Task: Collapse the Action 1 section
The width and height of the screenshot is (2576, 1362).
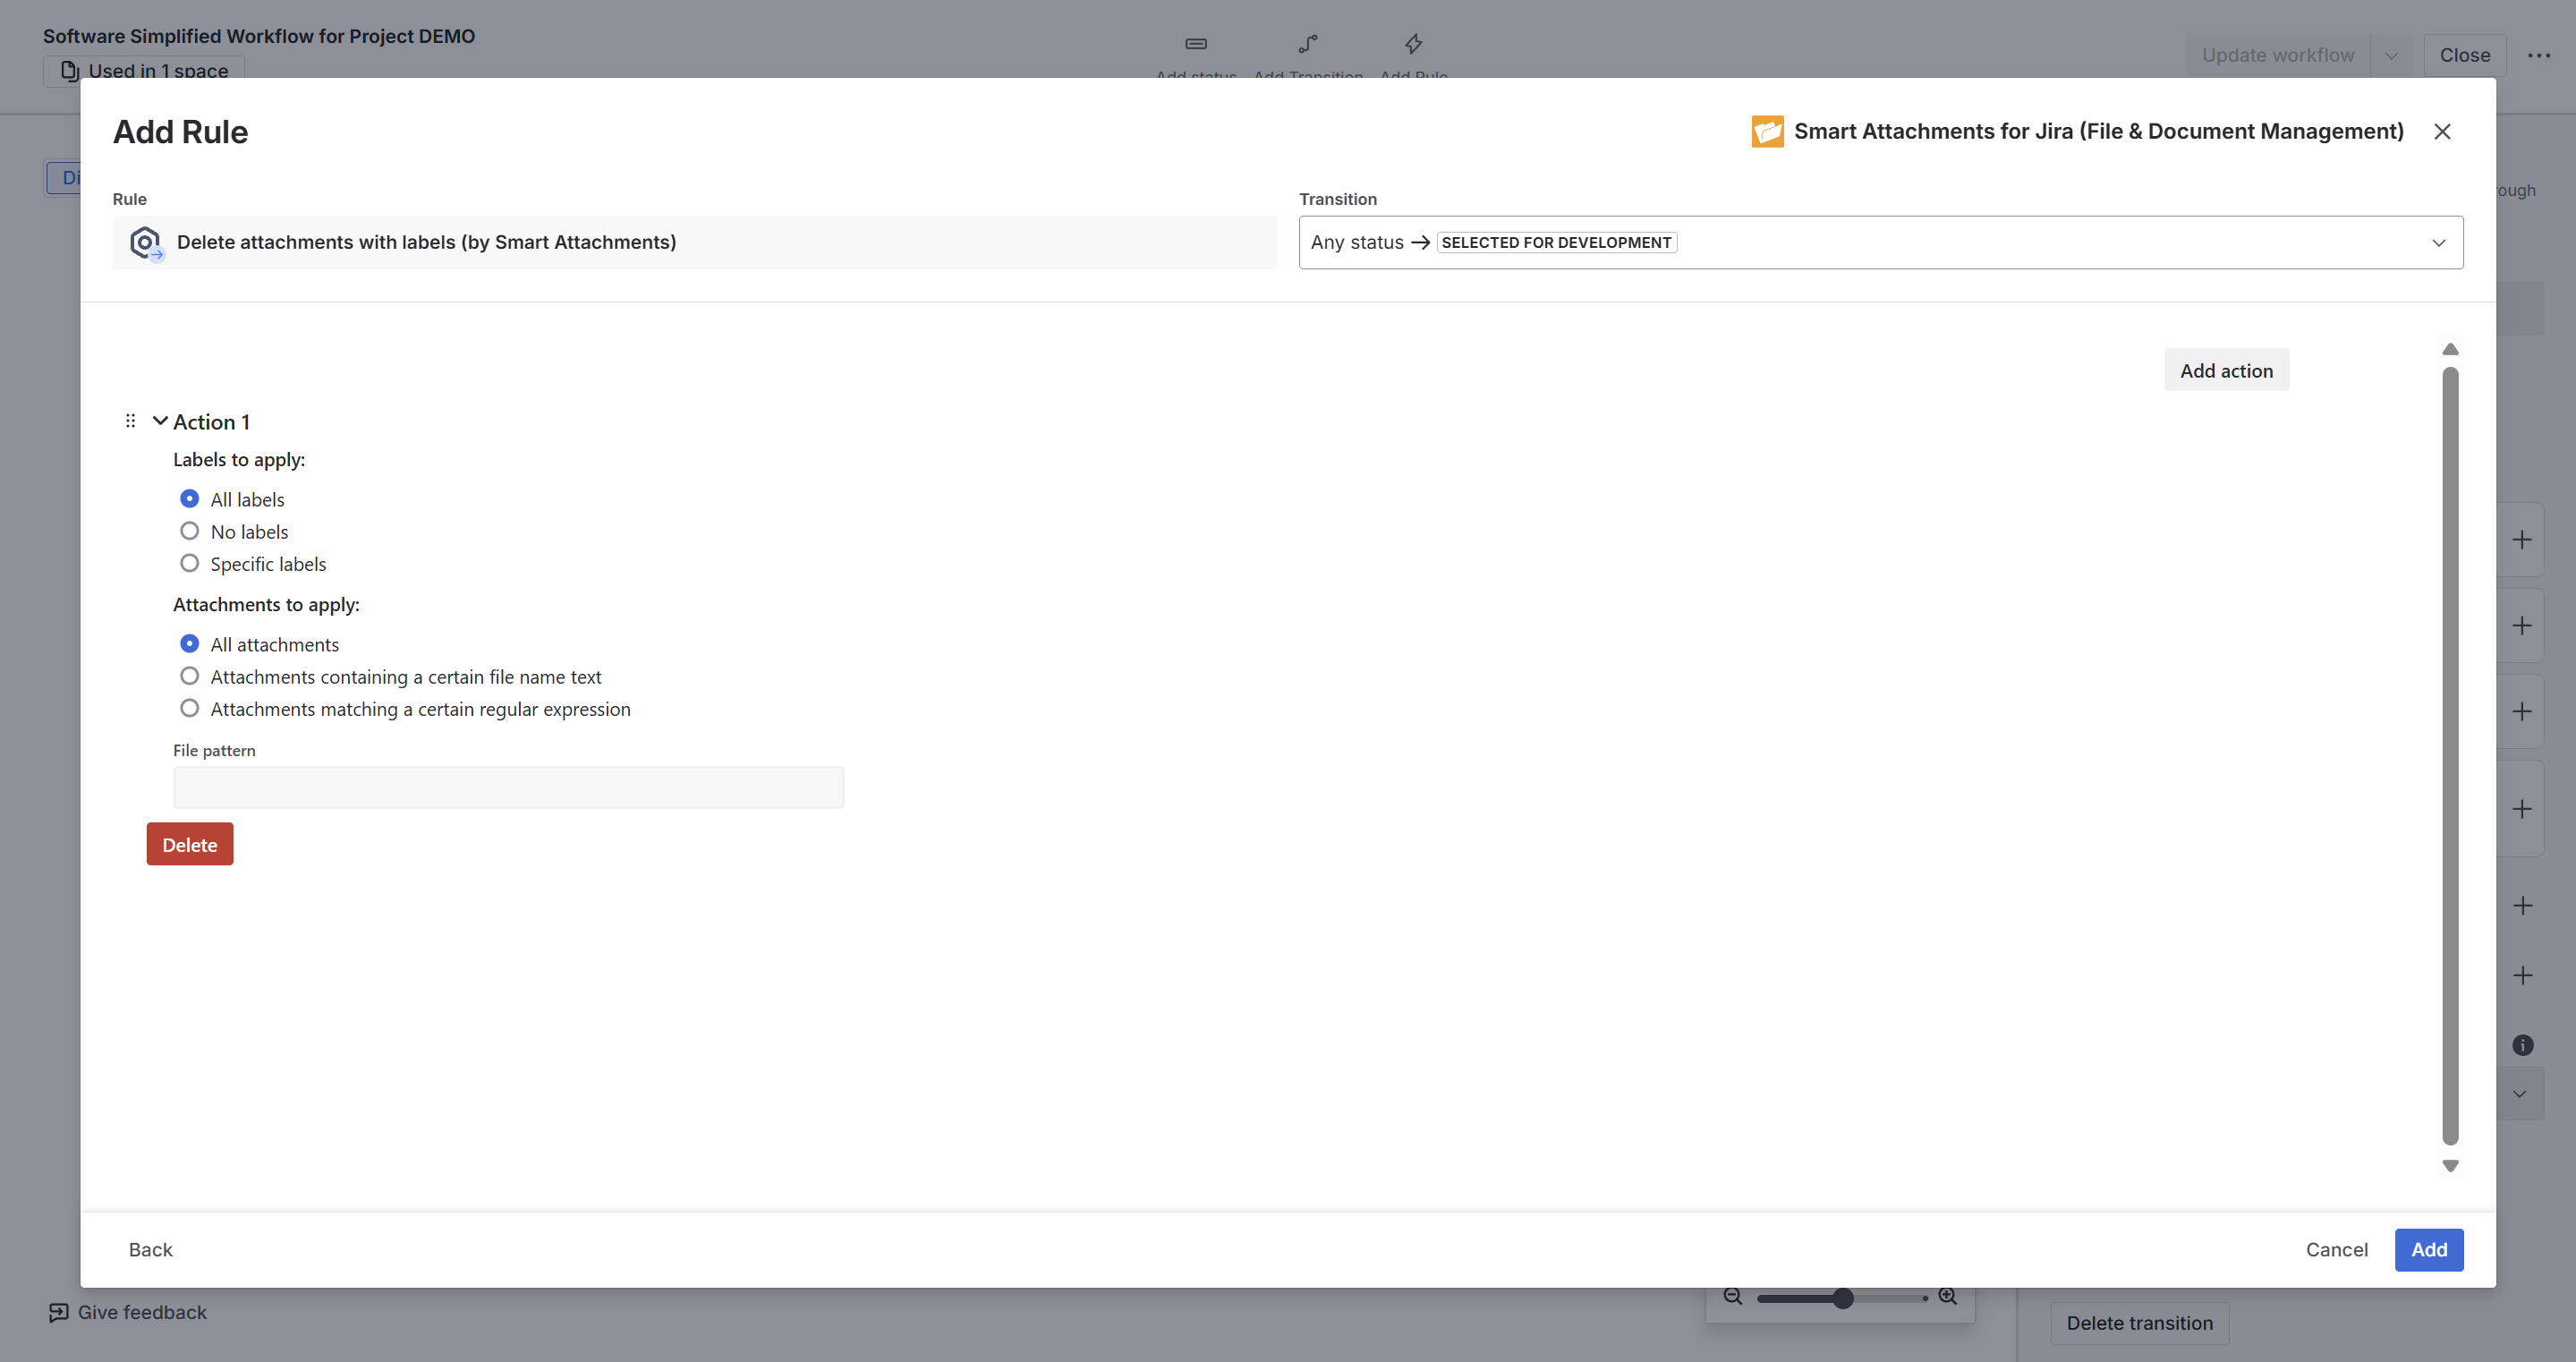Action: [x=160, y=421]
